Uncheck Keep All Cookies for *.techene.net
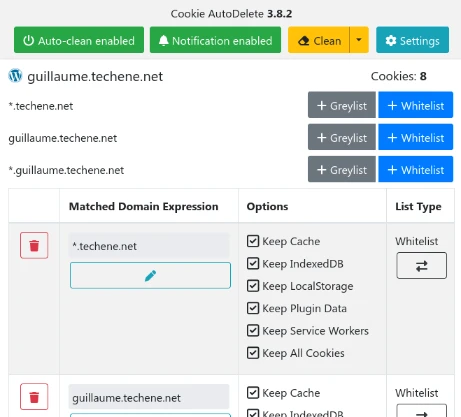Viewport: 461px width, 417px height. pyautogui.click(x=253, y=353)
